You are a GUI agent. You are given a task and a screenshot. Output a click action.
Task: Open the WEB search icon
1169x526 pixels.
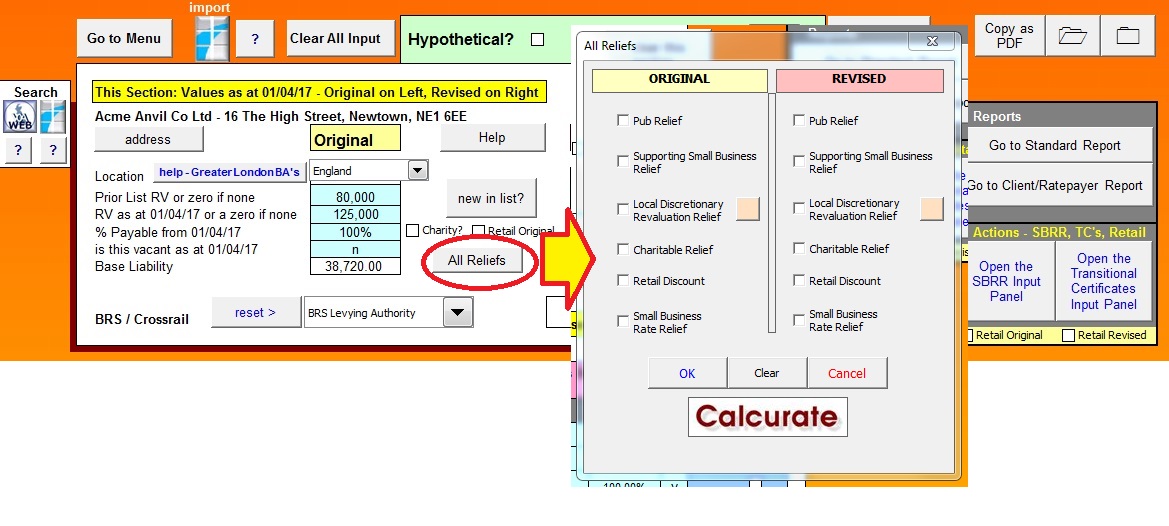tap(19, 117)
